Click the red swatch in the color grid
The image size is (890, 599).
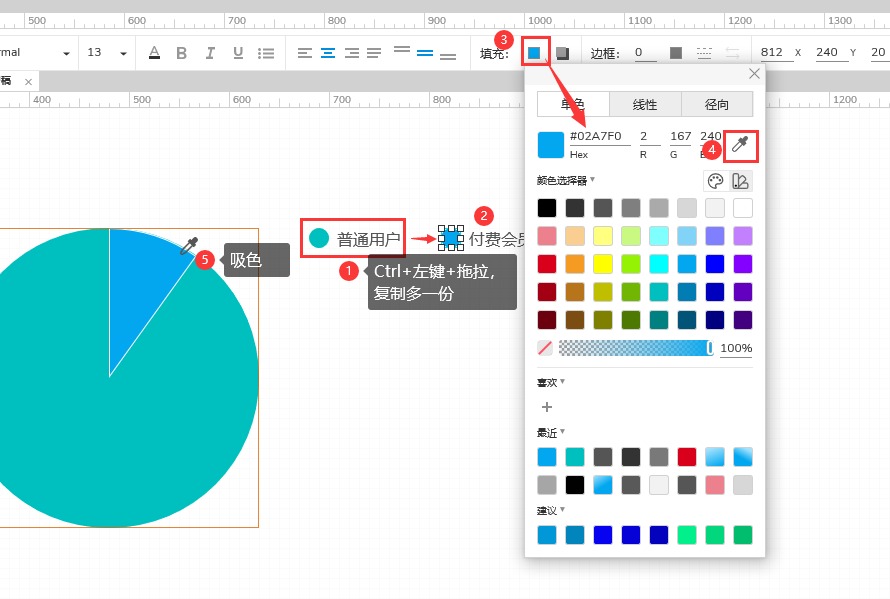point(547,263)
